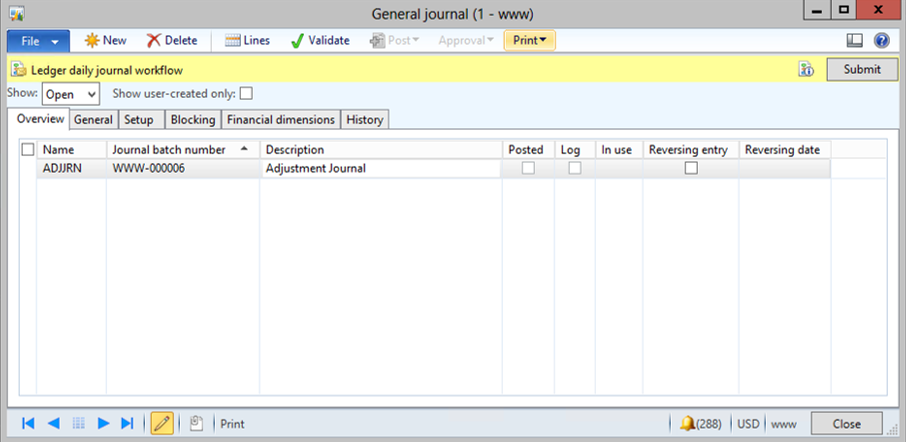
Task: Enable Show user-created only checkbox
Action: (x=246, y=94)
